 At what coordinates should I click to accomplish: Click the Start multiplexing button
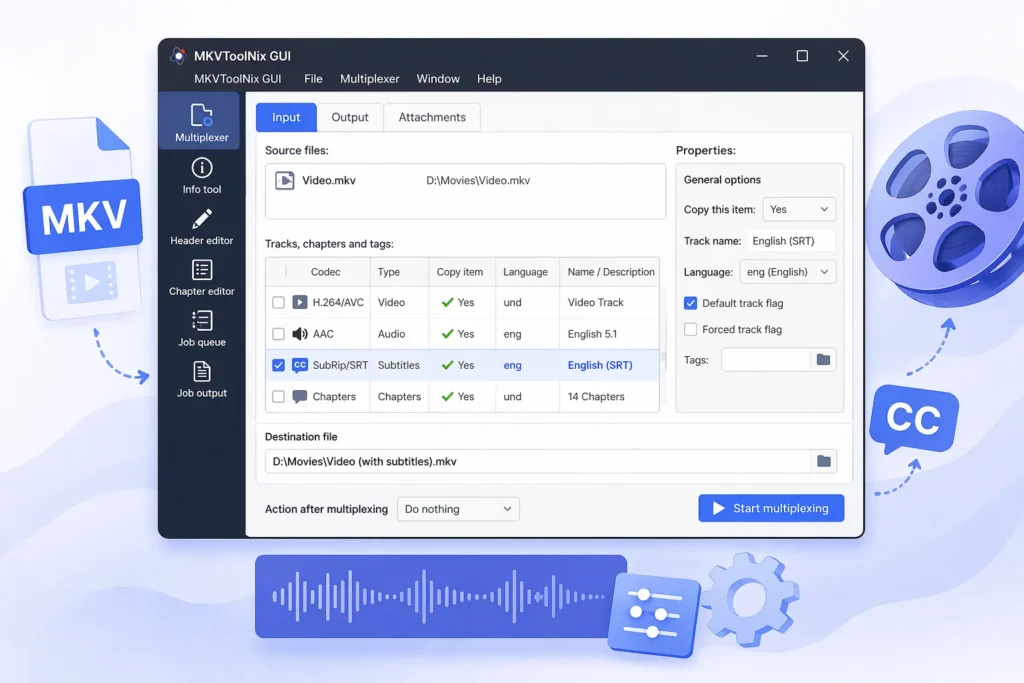tap(771, 508)
